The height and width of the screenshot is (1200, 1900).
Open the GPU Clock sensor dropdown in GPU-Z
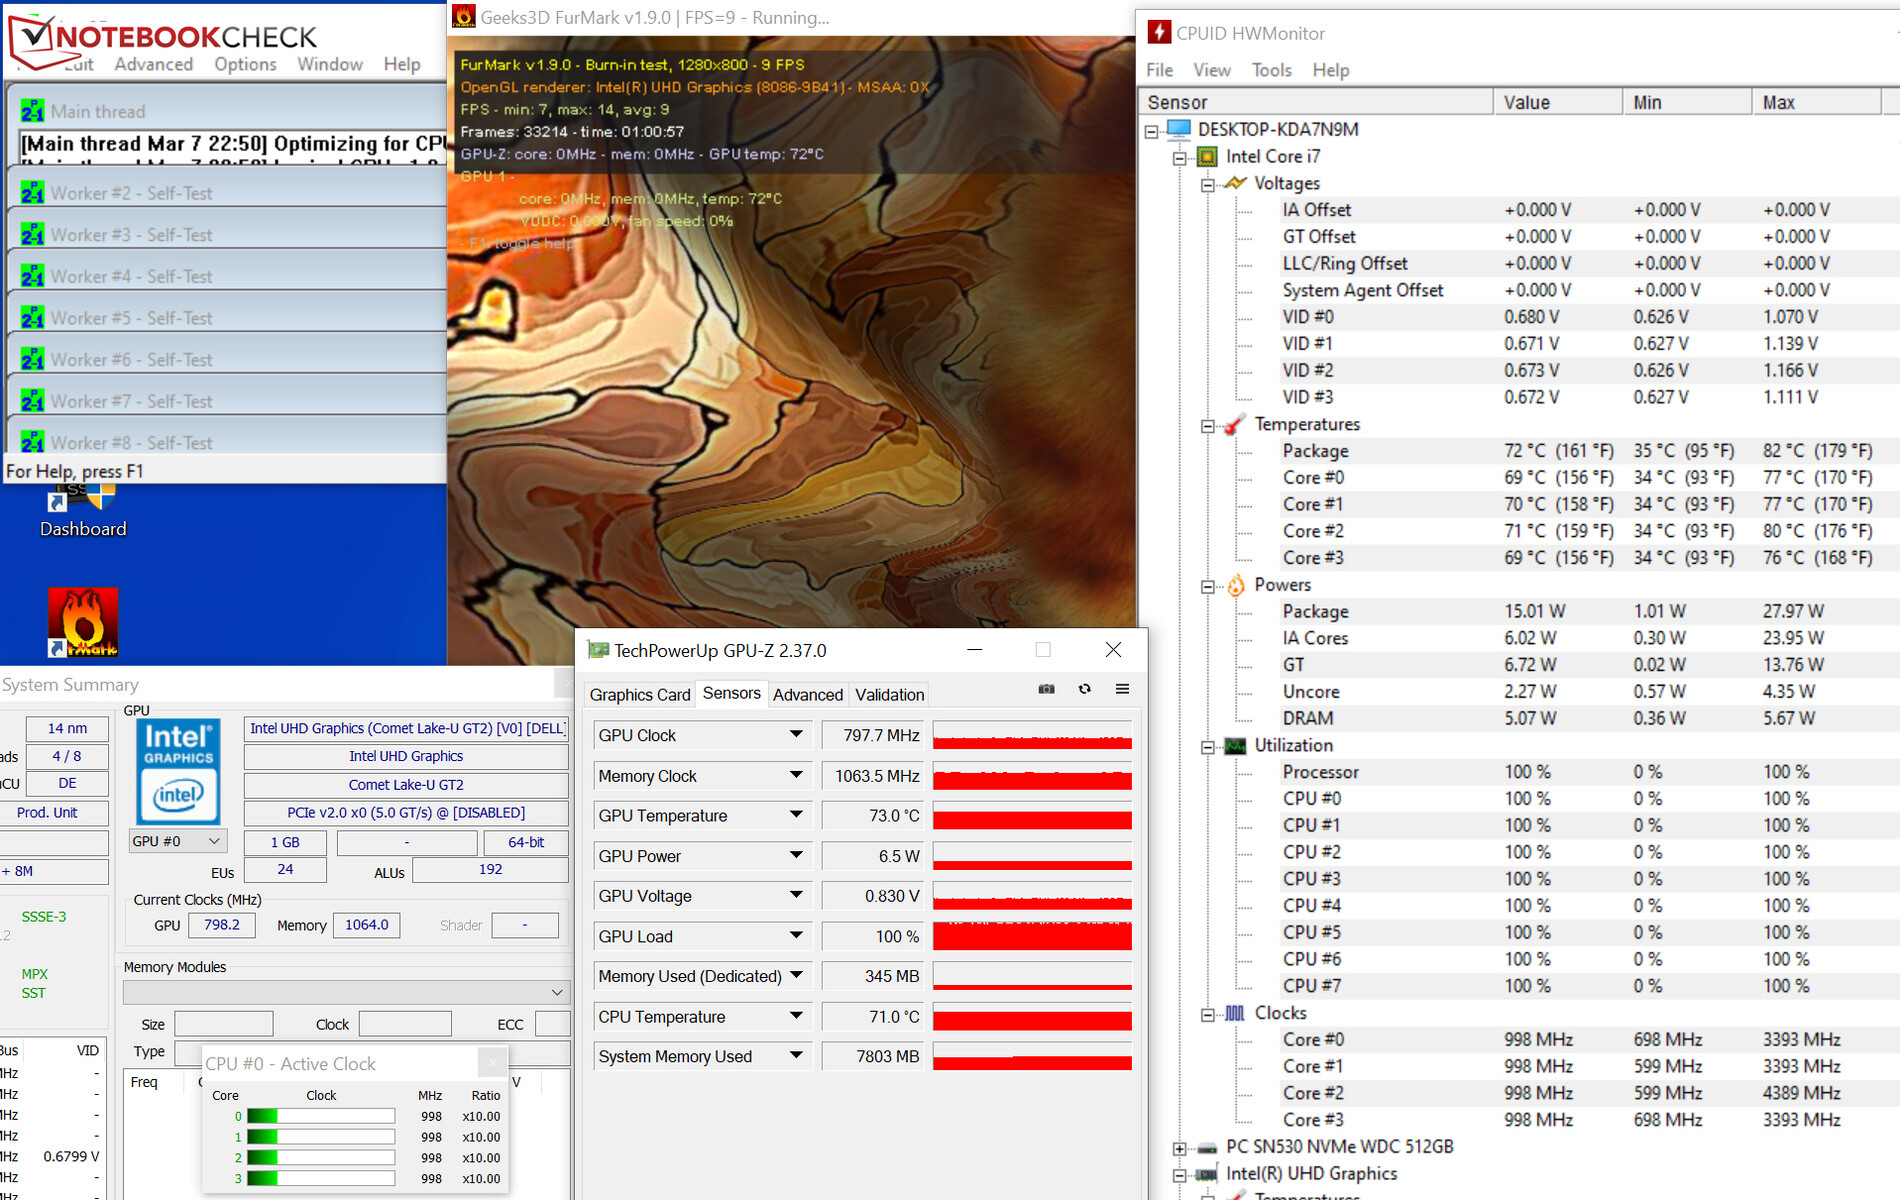coord(796,735)
